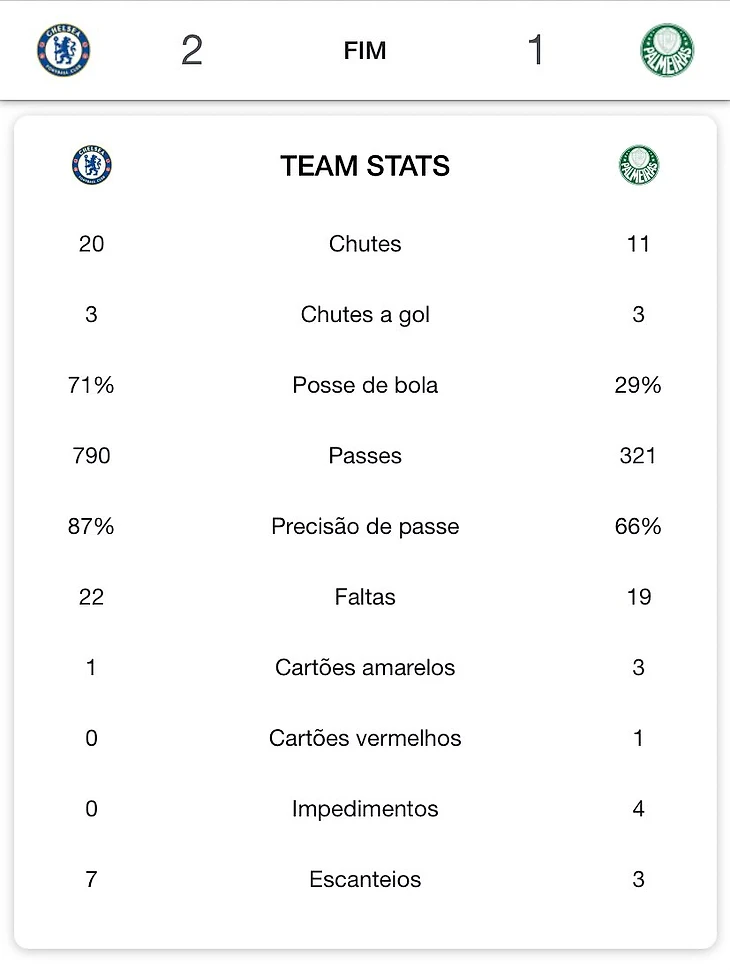
Task: Click the Faltas stat label
Action: [365, 597]
